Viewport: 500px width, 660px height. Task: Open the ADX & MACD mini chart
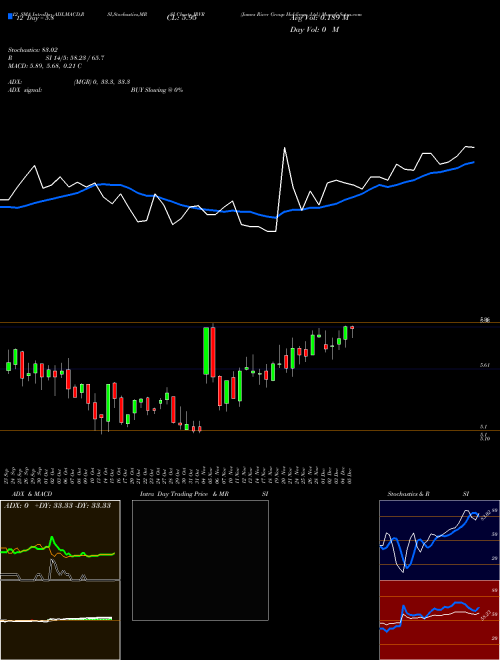click(60, 580)
